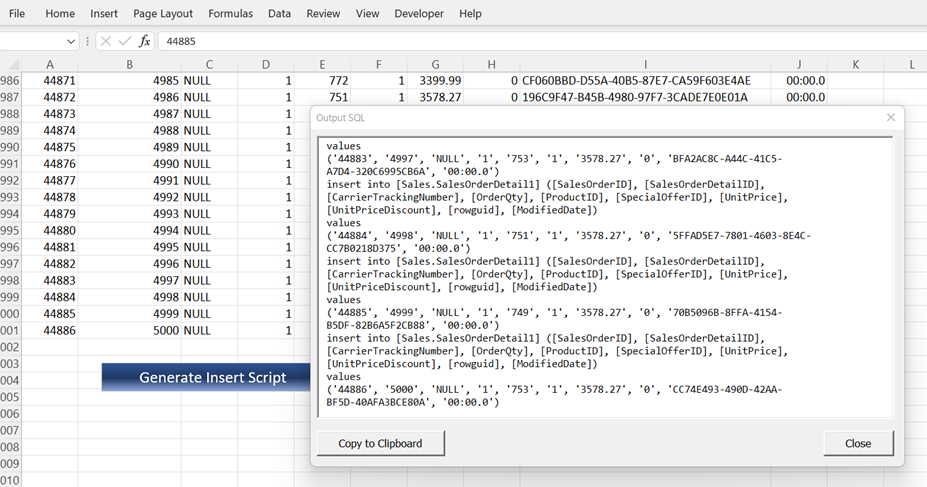This screenshot has height=487, width=927.
Task: Select the 00:00.0 cell in row 986
Action: (799, 80)
